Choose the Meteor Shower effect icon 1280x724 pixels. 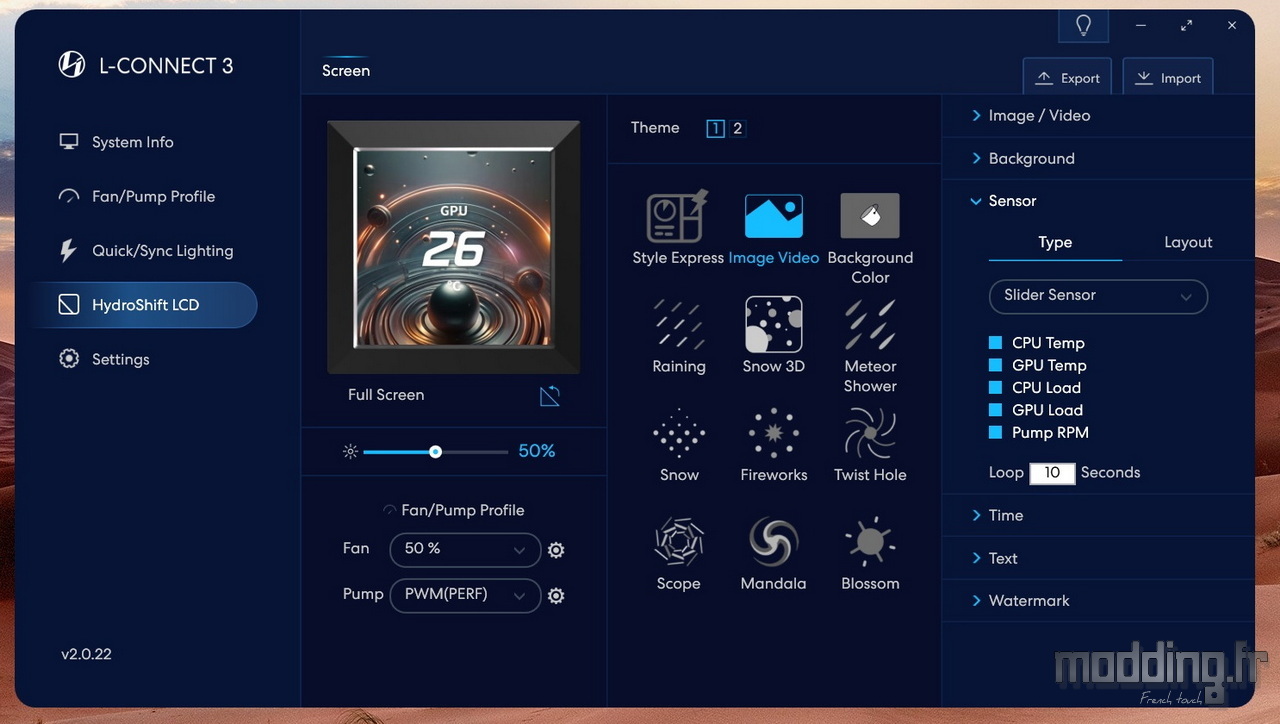(x=870, y=325)
